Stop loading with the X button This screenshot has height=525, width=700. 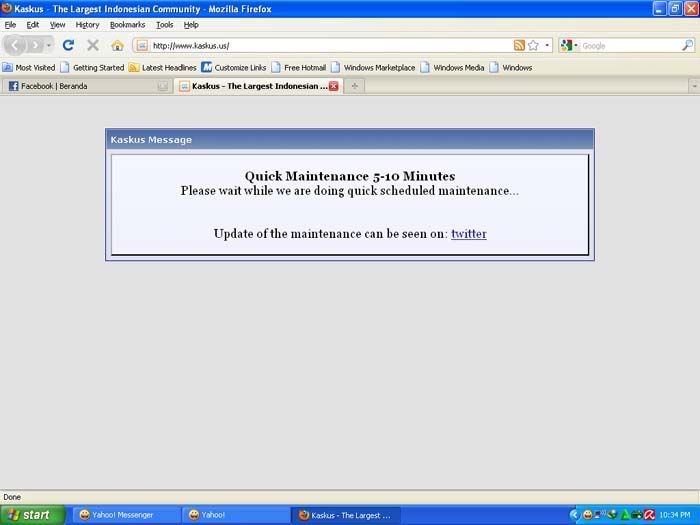(92, 45)
